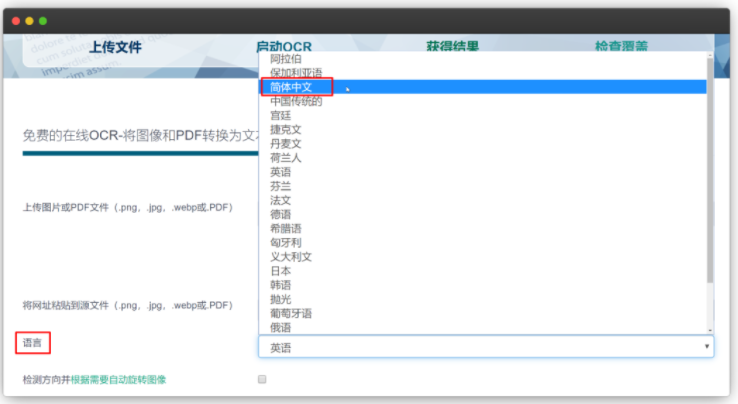738x404 pixels.
Task: Toggle the auto-rotate image checkbox
Action: tap(262, 379)
